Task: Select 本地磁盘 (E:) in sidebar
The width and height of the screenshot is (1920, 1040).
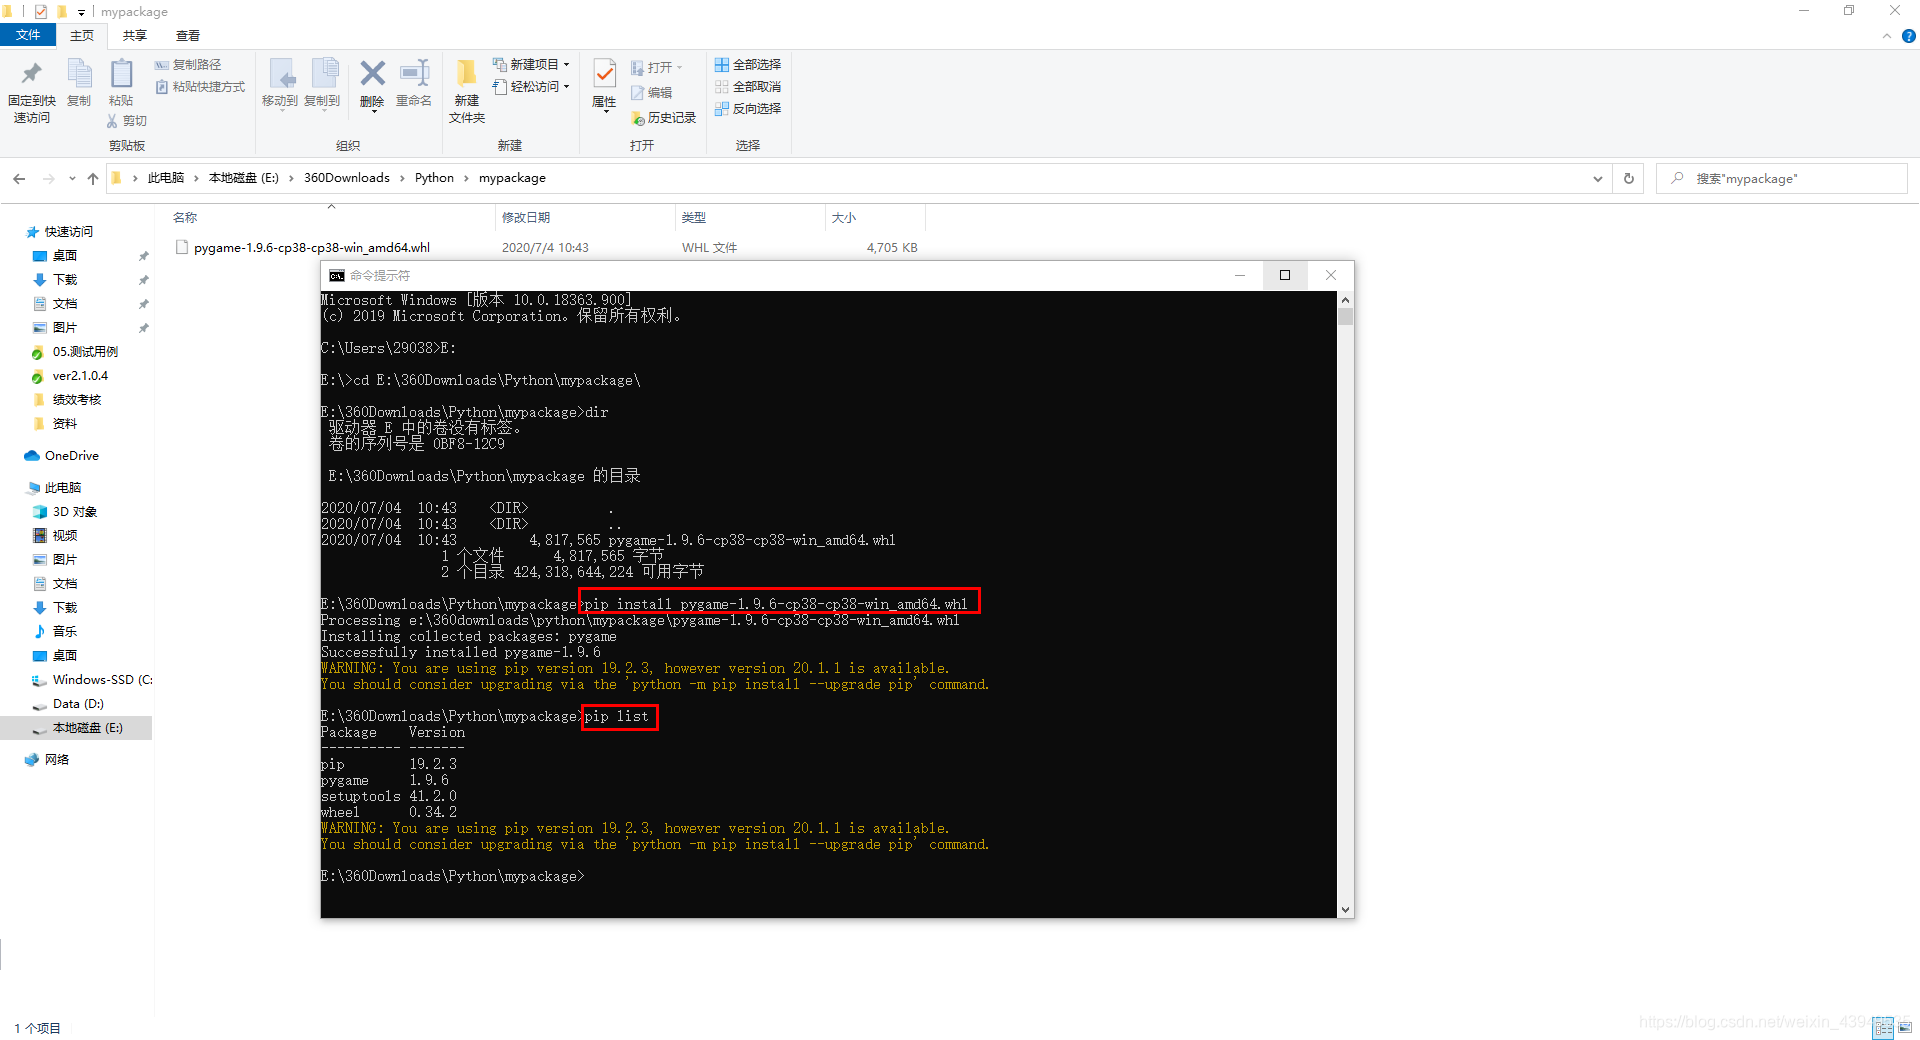Action: pos(76,728)
